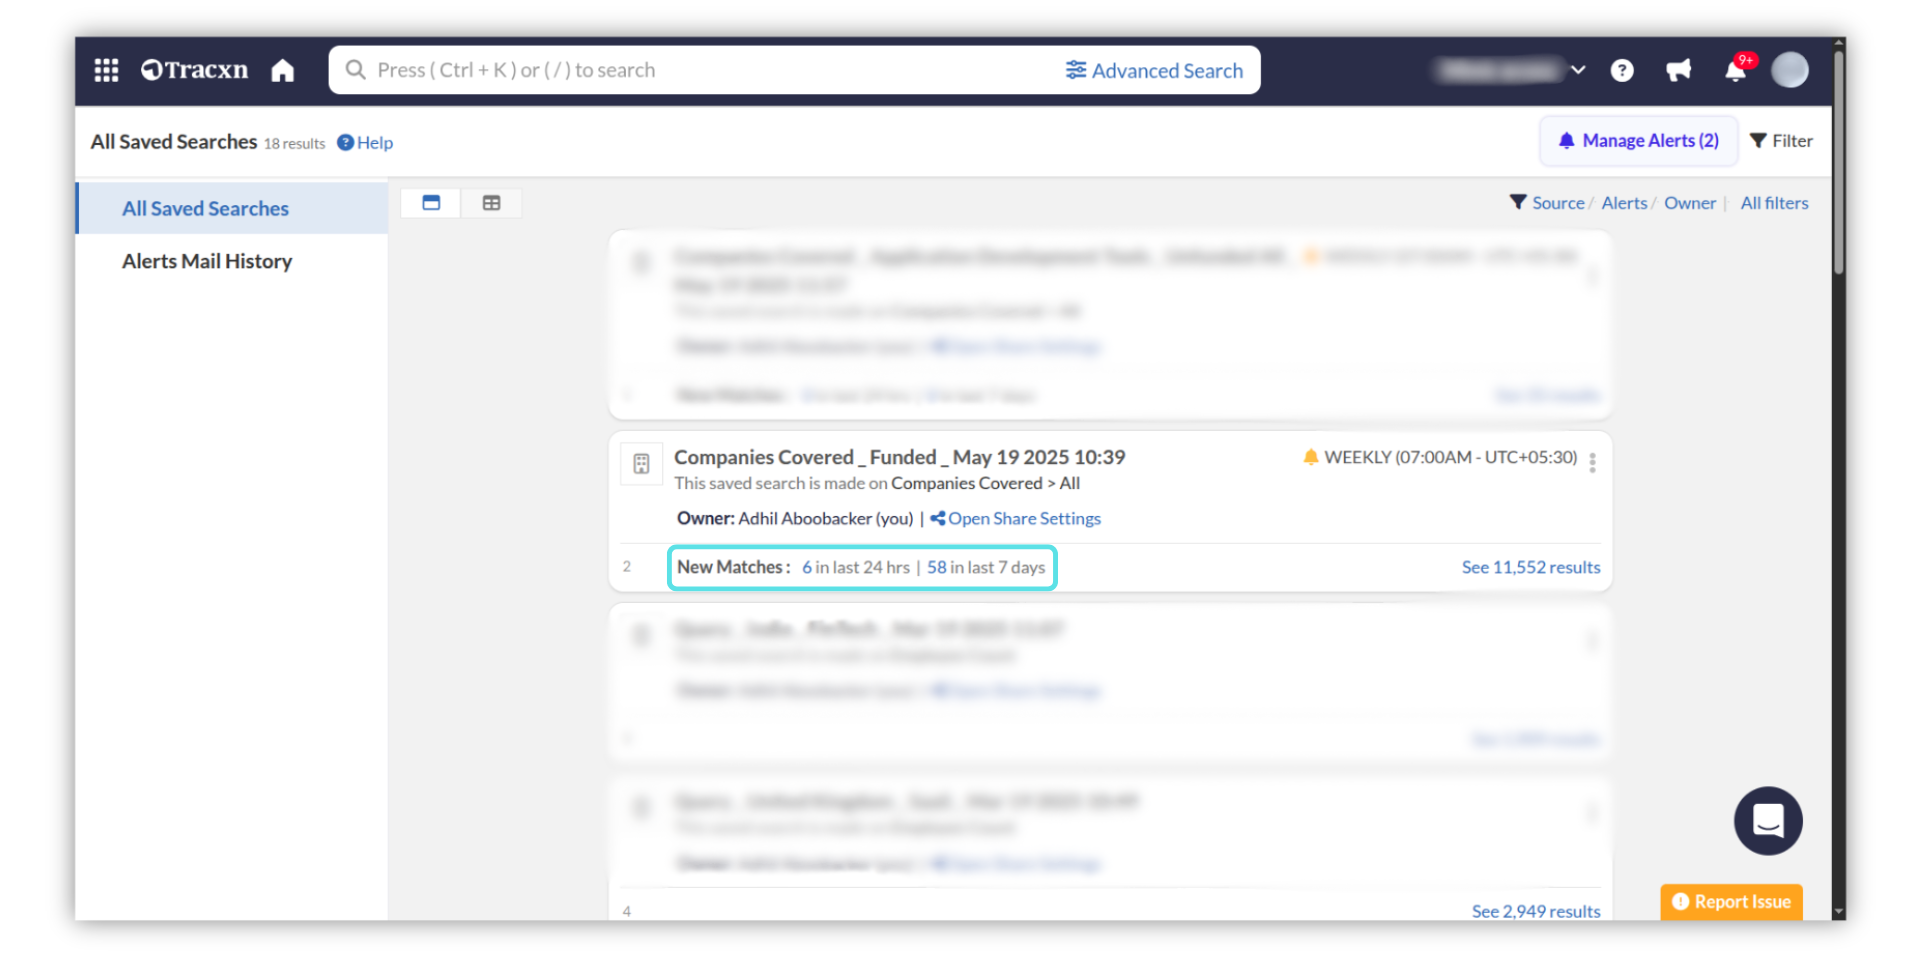Open the Filter dropdown
Viewport: 1920px width, 960px height.
click(1781, 141)
